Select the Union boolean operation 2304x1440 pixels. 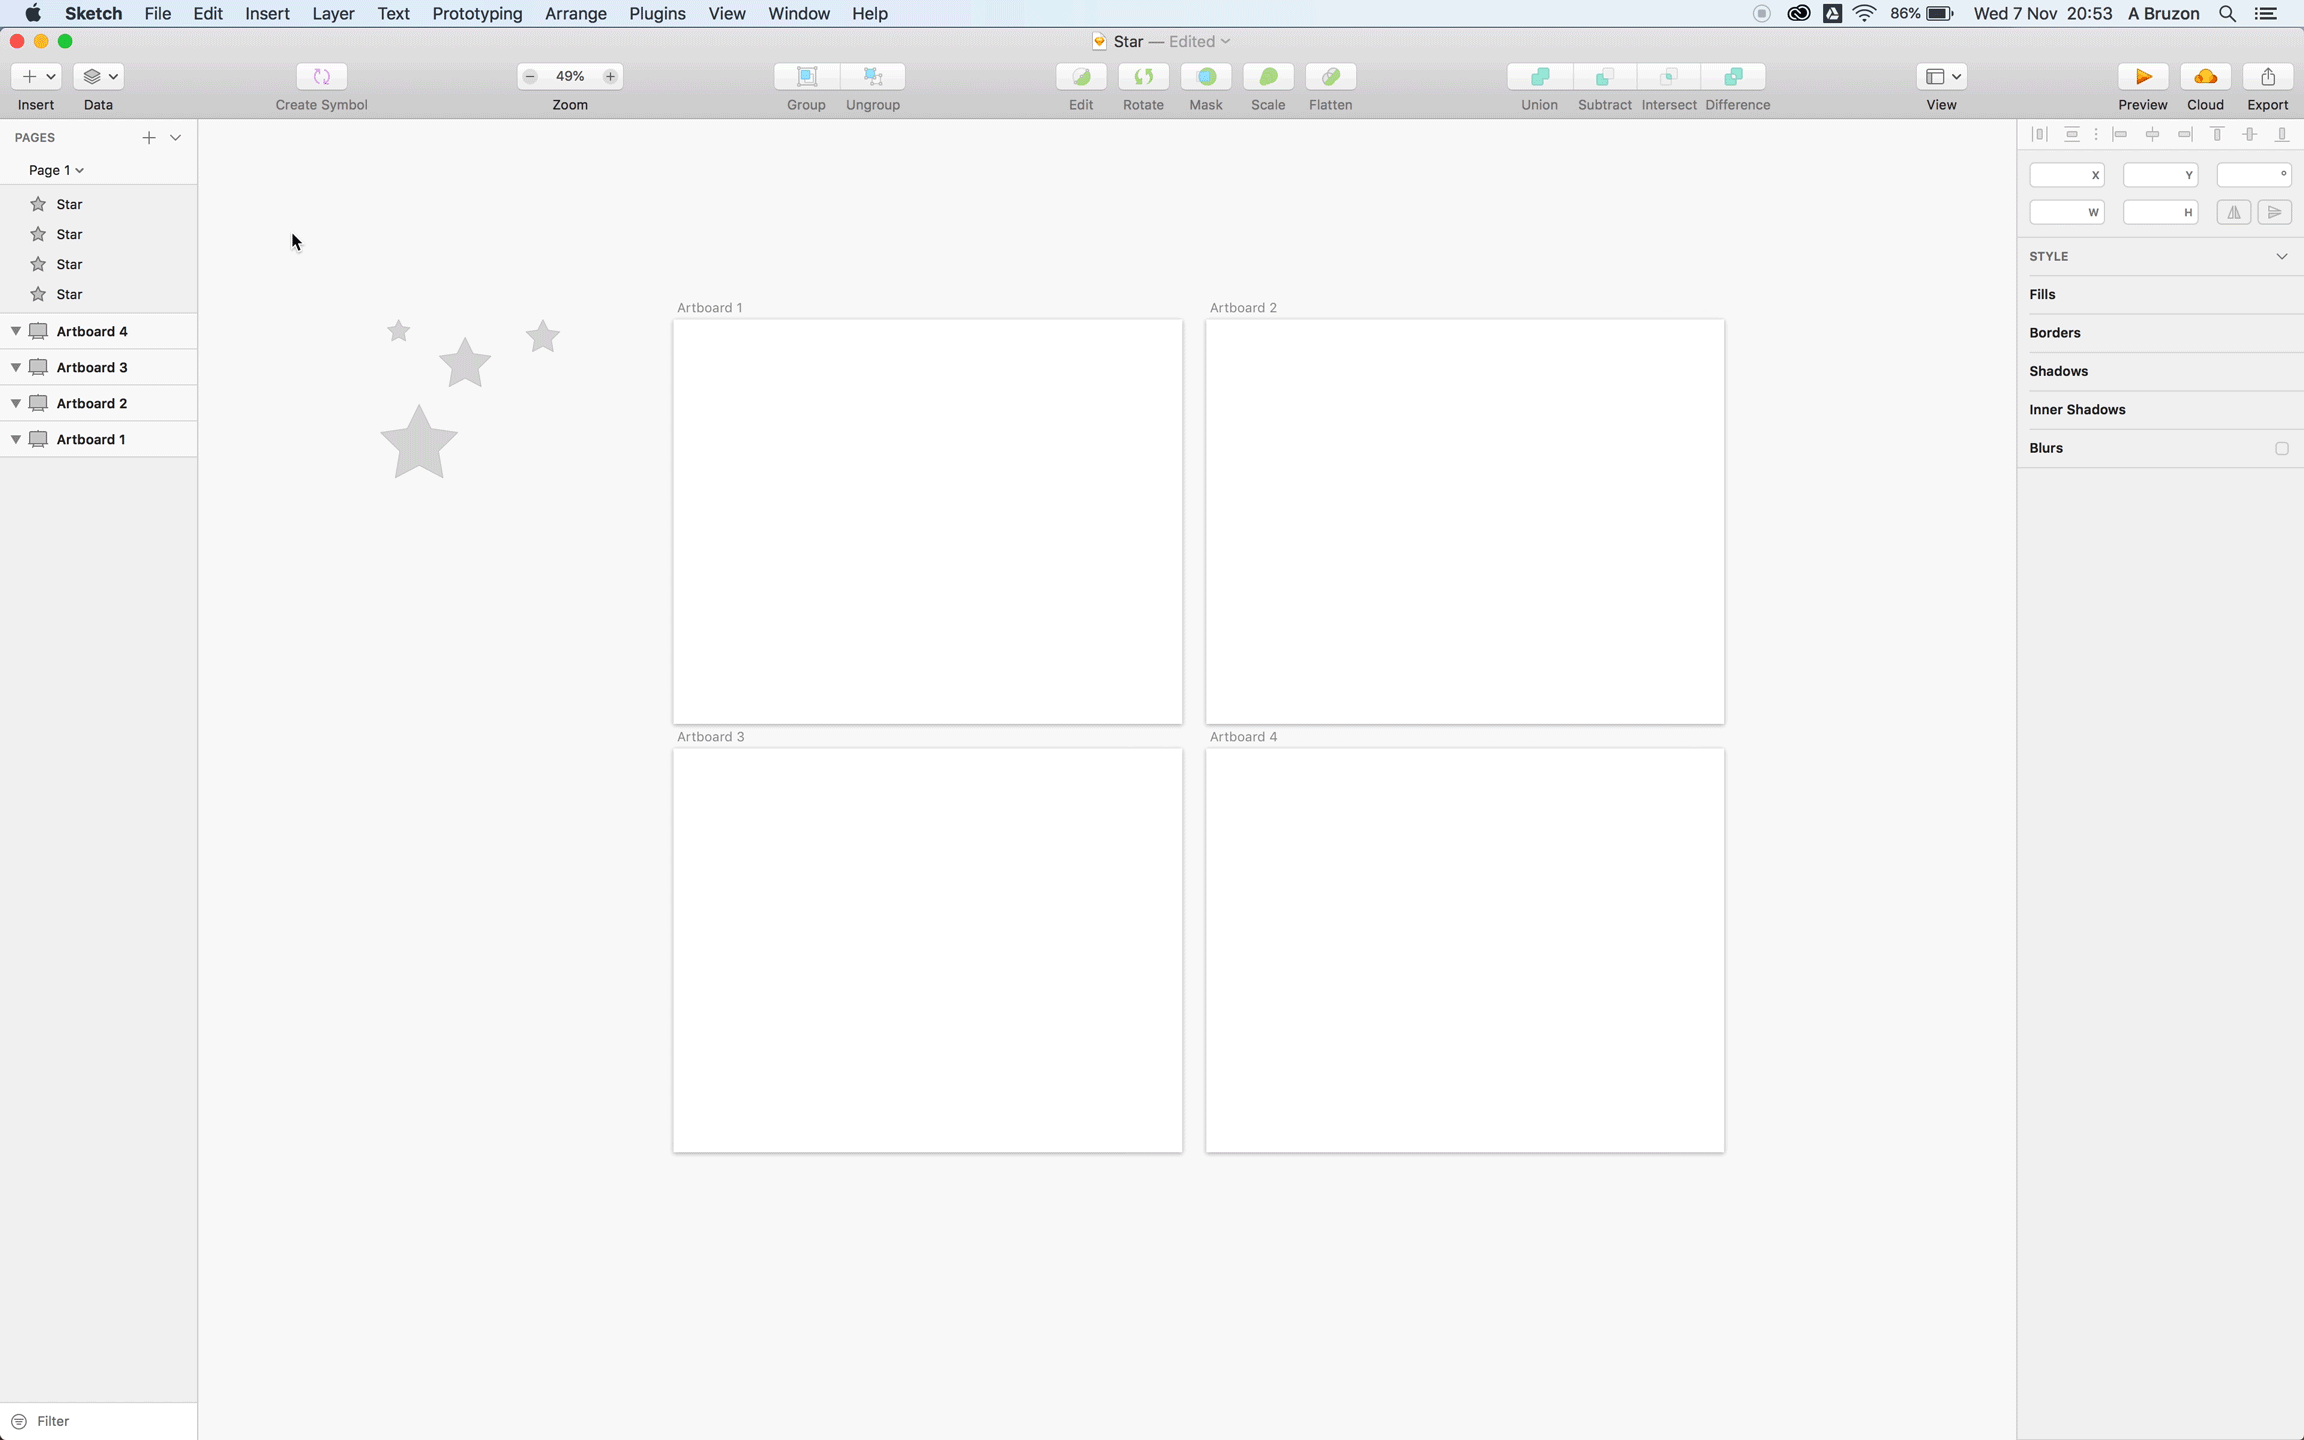pos(1537,77)
